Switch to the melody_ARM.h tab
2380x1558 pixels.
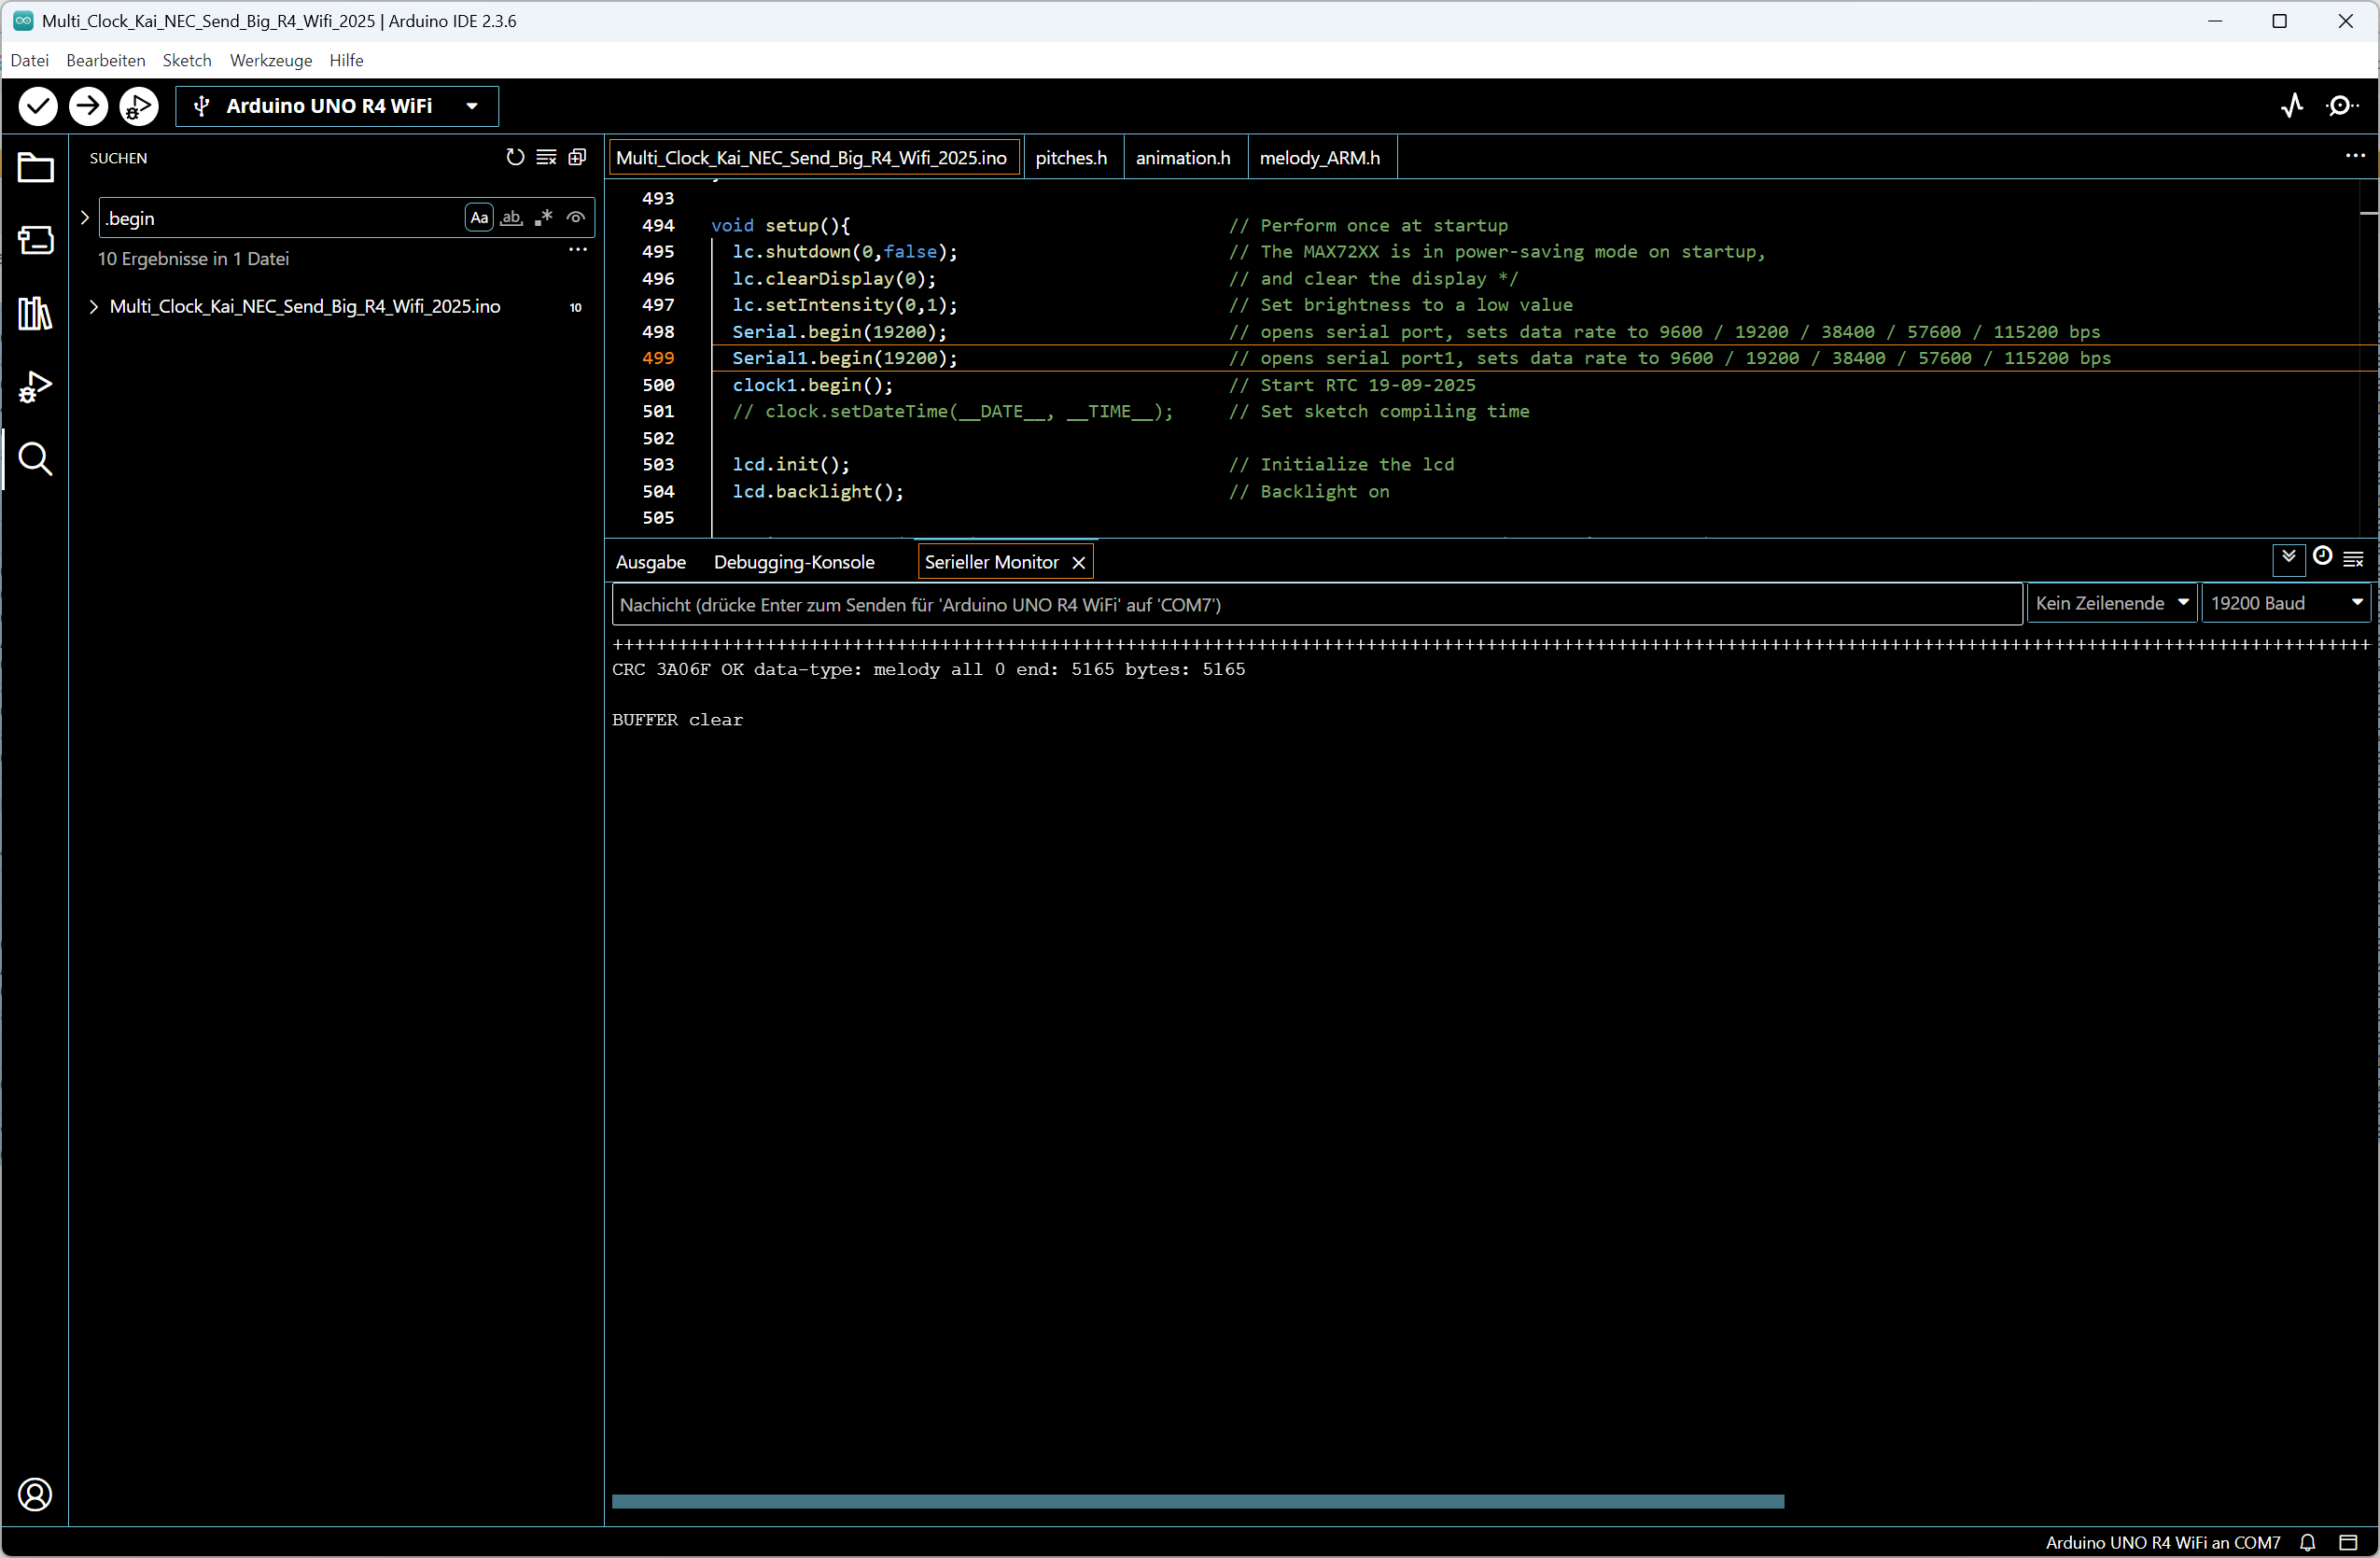tap(1319, 158)
